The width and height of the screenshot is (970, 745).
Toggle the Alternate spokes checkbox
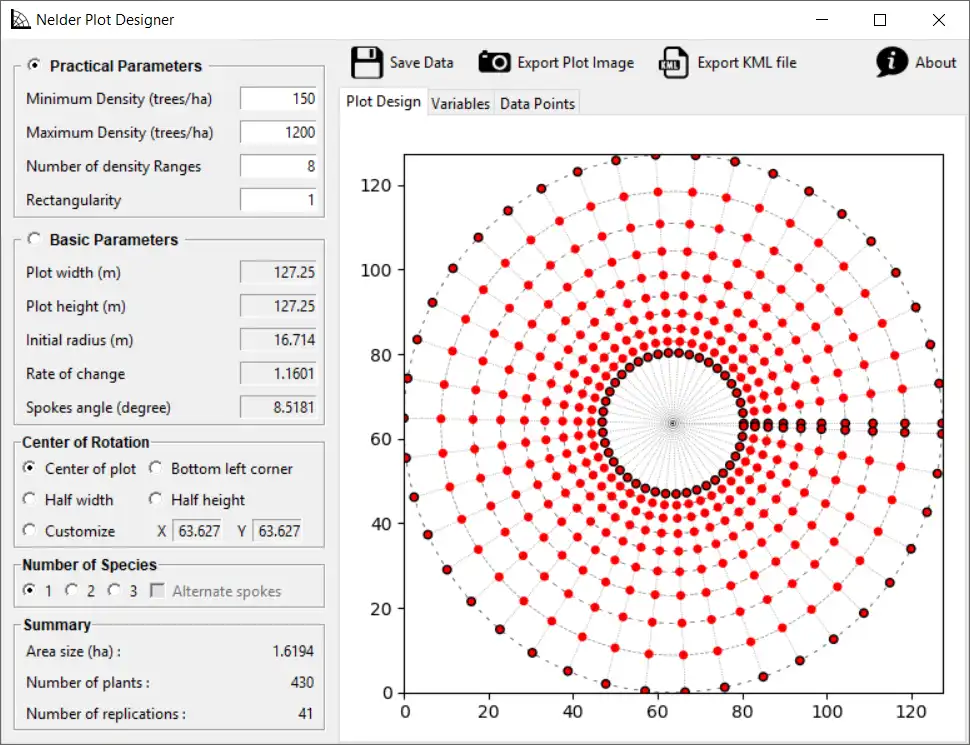point(158,591)
